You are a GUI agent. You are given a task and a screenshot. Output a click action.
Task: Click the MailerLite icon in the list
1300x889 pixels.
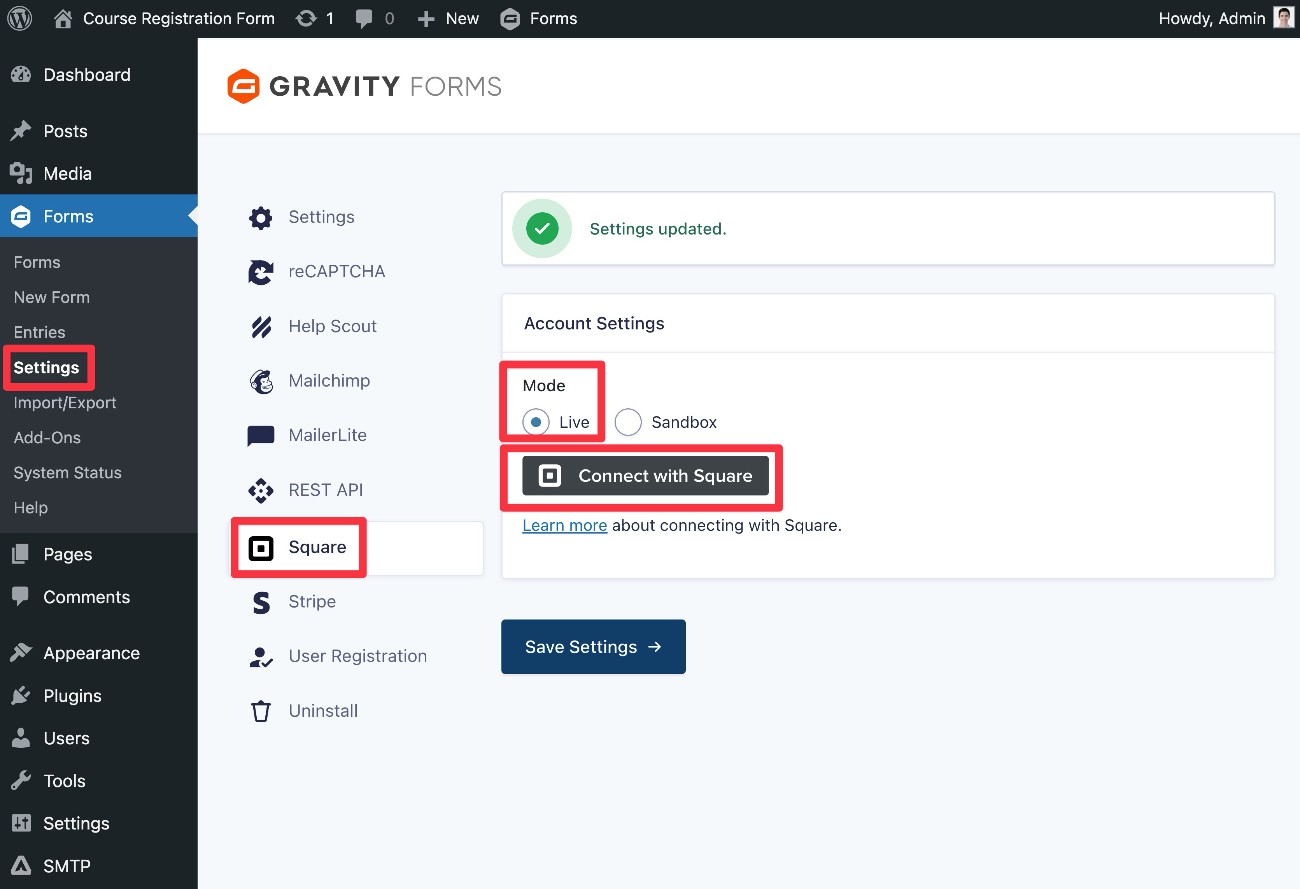pyautogui.click(x=260, y=435)
